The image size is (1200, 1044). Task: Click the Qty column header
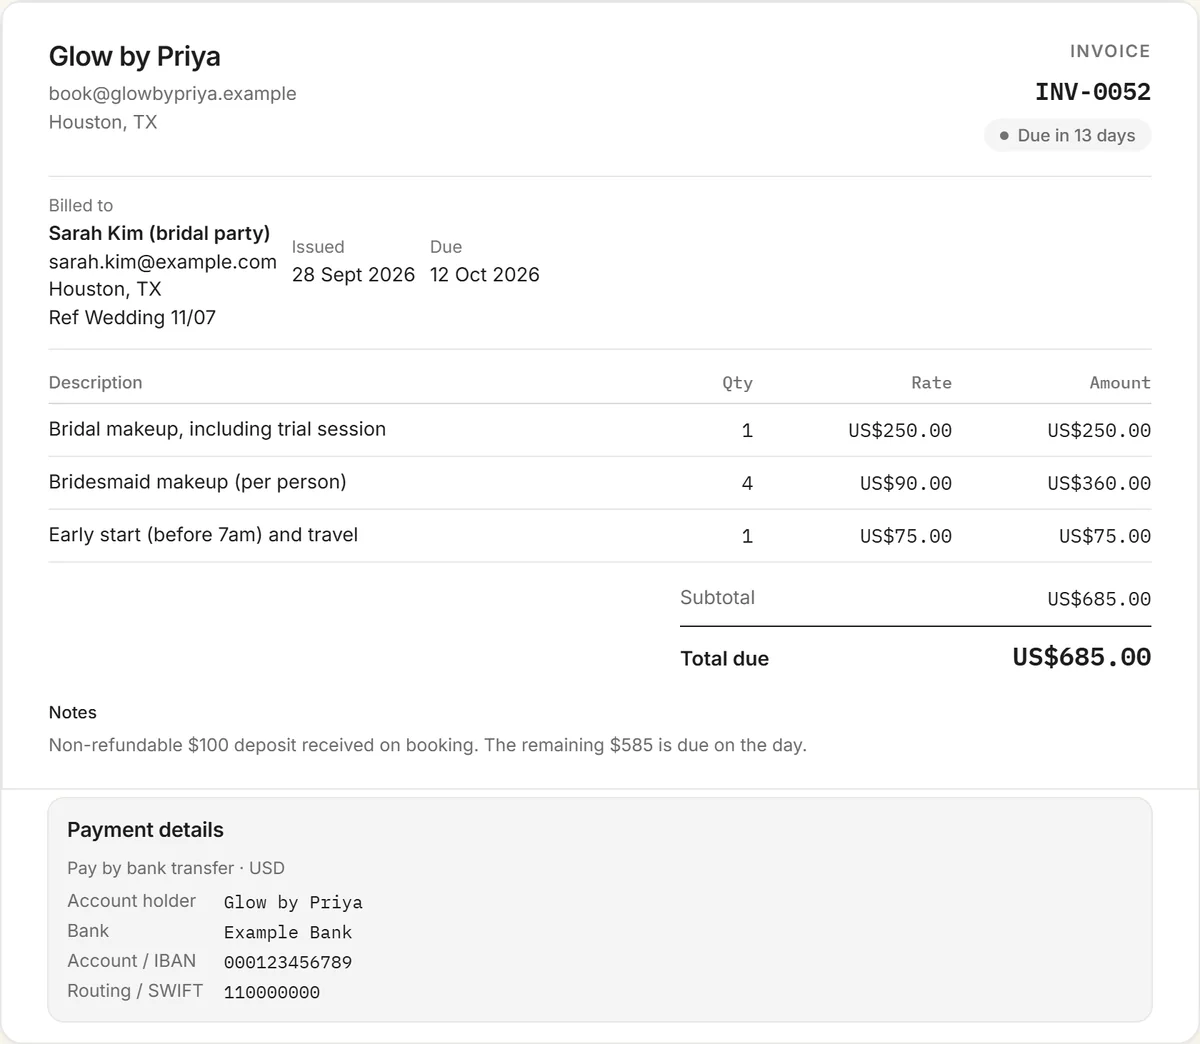coord(738,383)
